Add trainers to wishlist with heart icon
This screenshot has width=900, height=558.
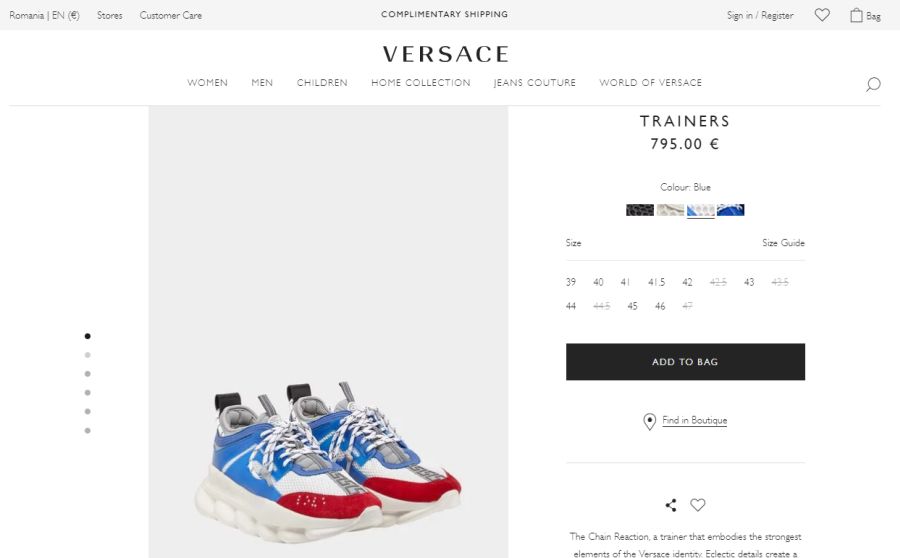[x=698, y=505]
